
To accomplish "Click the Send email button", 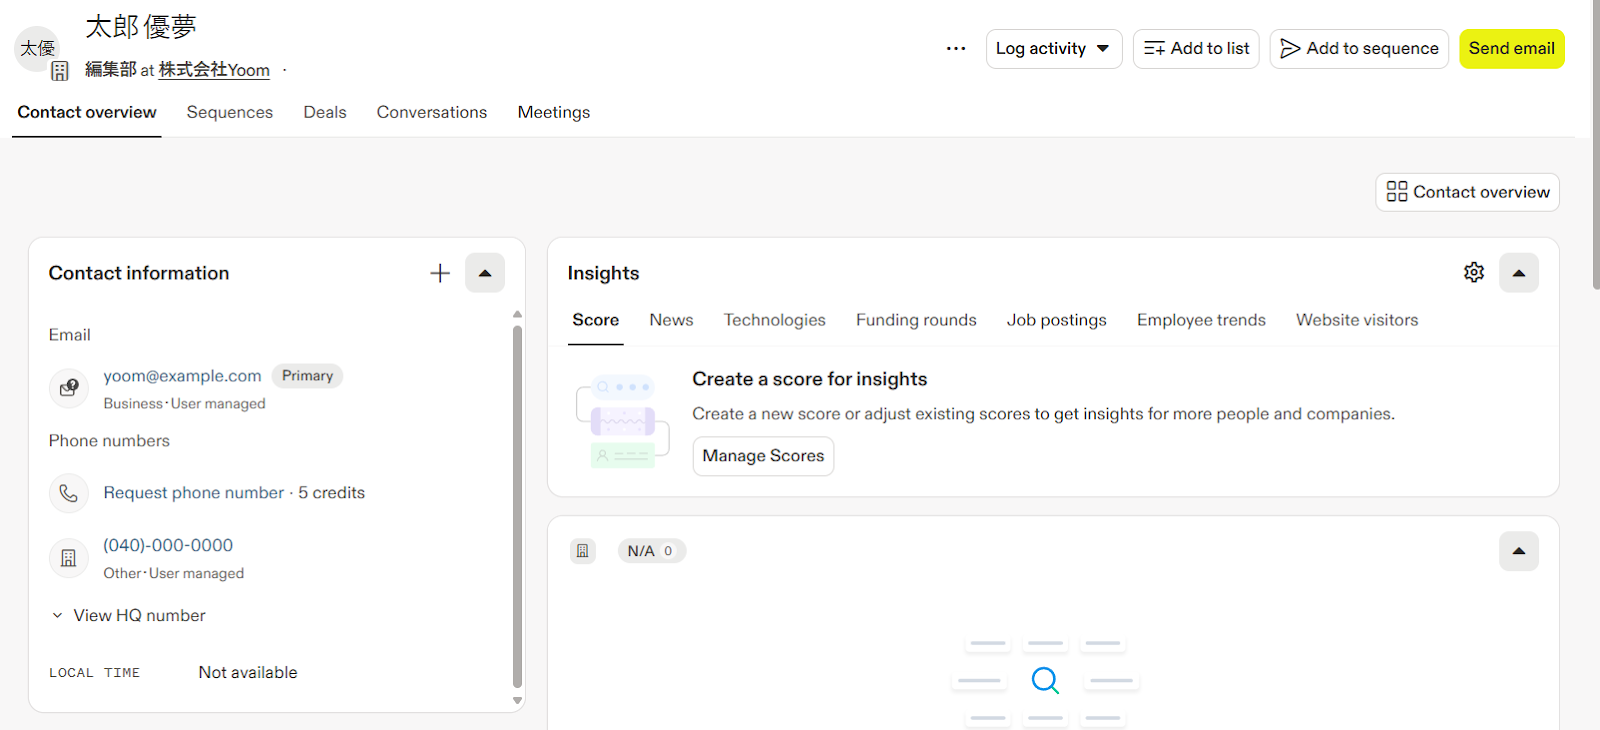I will click(x=1511, y=49).
